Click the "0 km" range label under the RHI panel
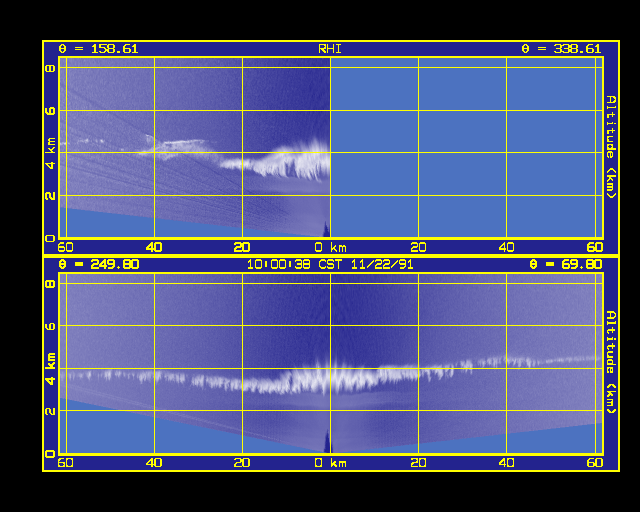This screenshot has height=512, width=640. [330, 247]
